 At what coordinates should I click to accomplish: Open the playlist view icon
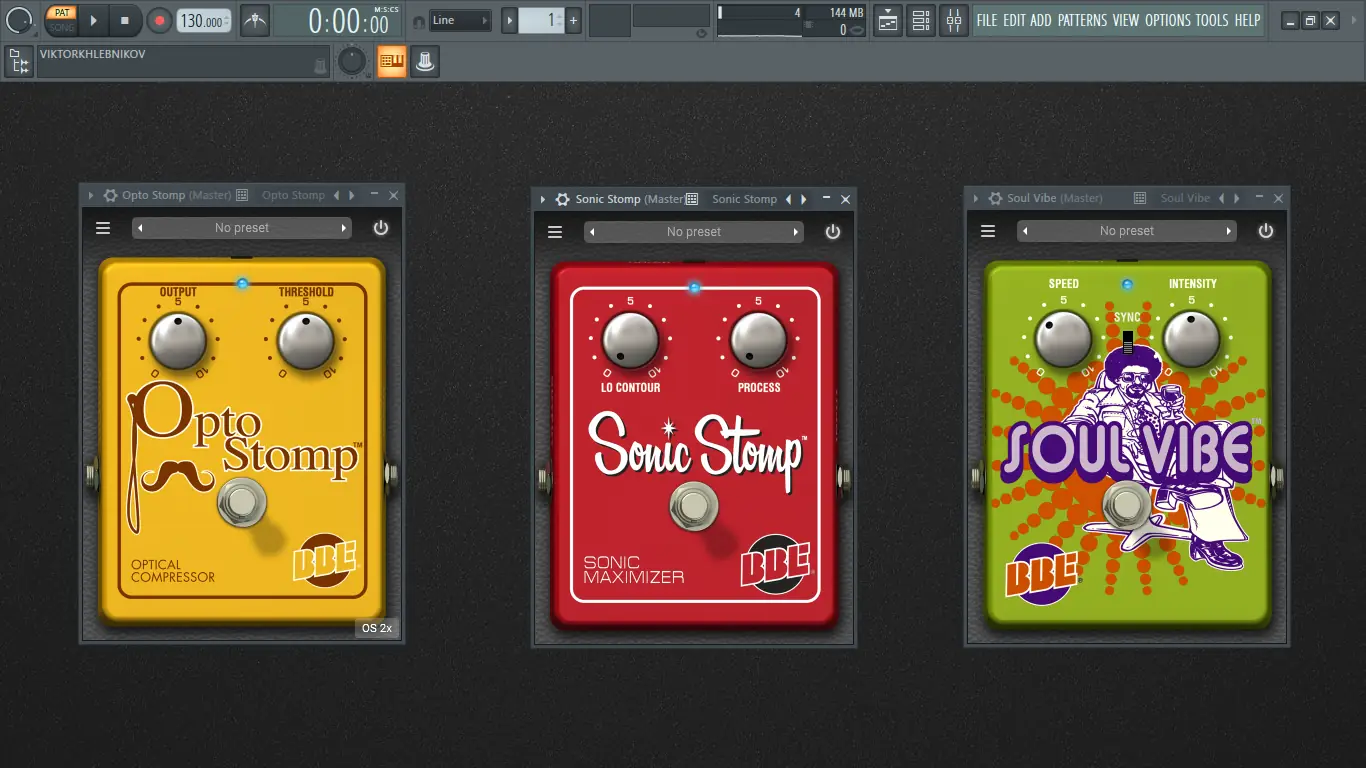[x=888, y=20]
